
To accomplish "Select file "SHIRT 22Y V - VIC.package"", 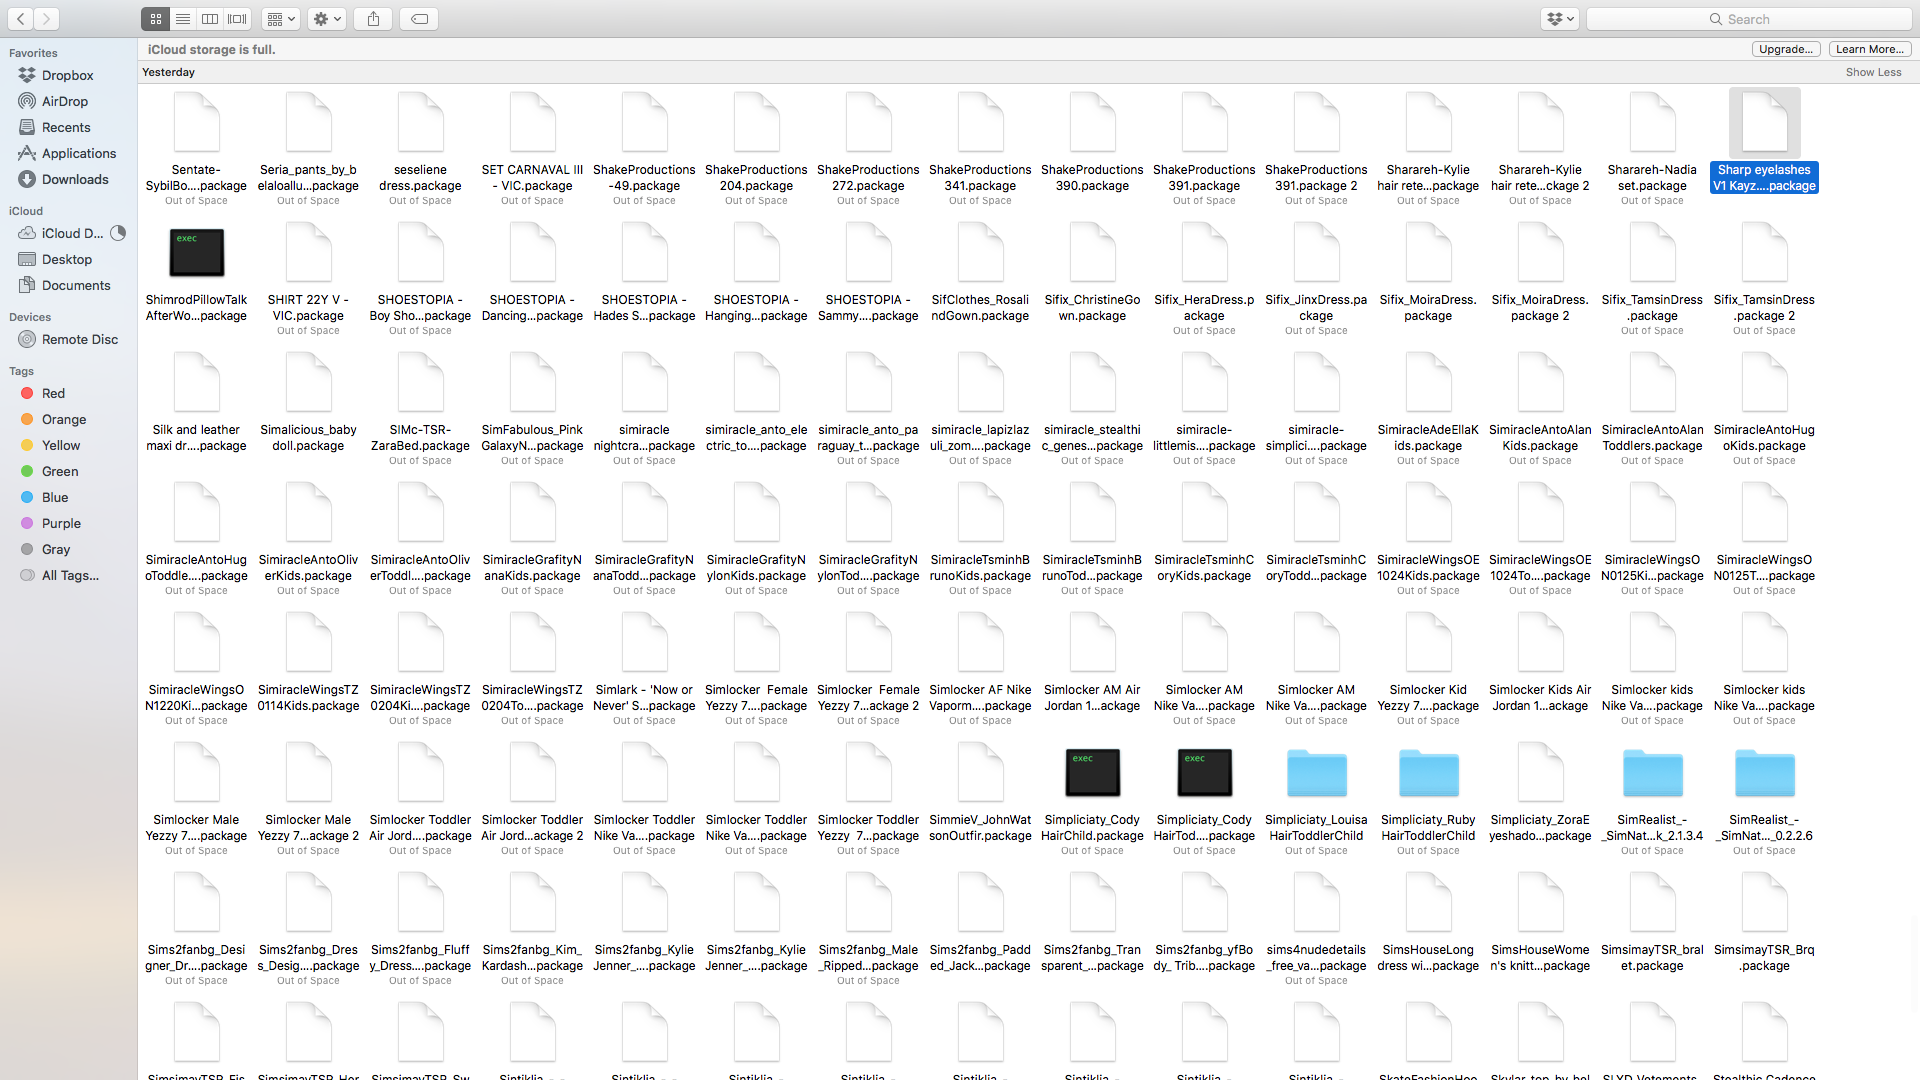I will 309,252.
